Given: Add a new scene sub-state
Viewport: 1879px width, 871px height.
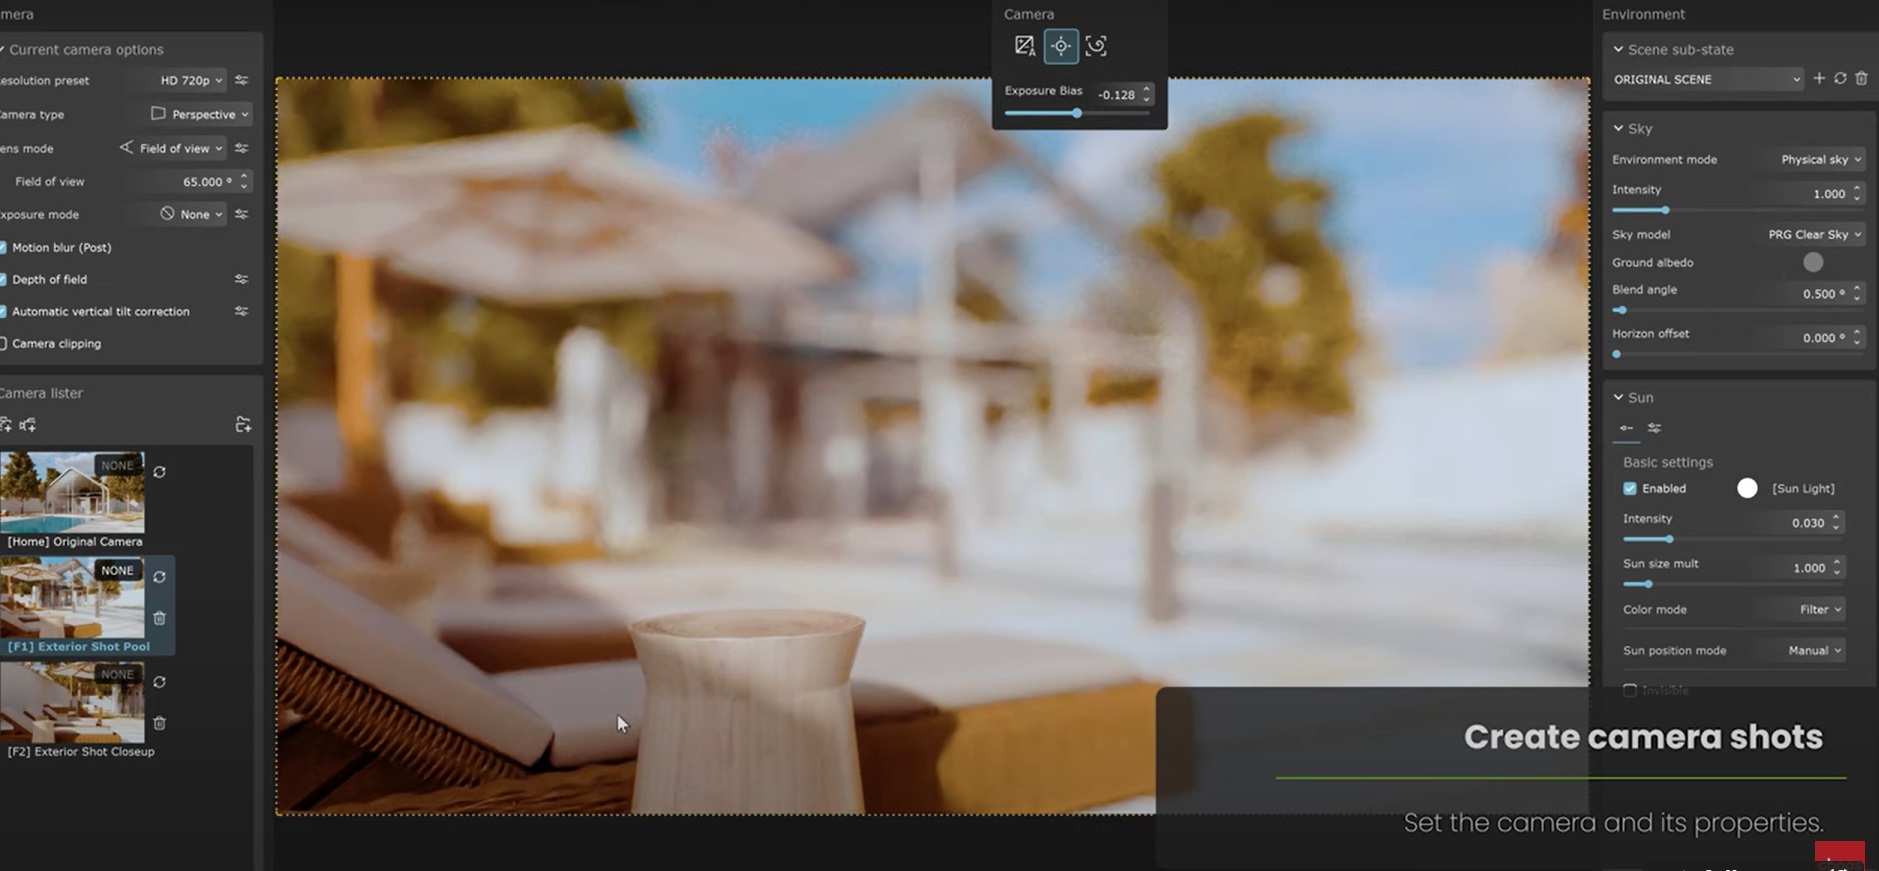Looking at the screenshot, I should (x=1819, y=78).
